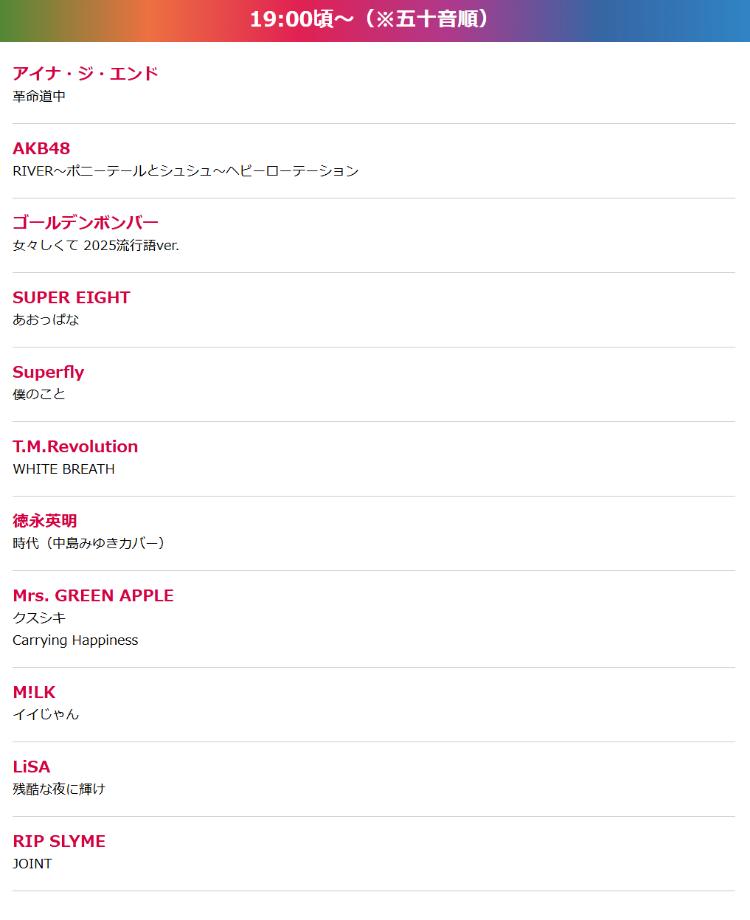Click the 時代（中島みゆきカバー）song text
This screenshot has width=750, height=920.
click(89, 543)
